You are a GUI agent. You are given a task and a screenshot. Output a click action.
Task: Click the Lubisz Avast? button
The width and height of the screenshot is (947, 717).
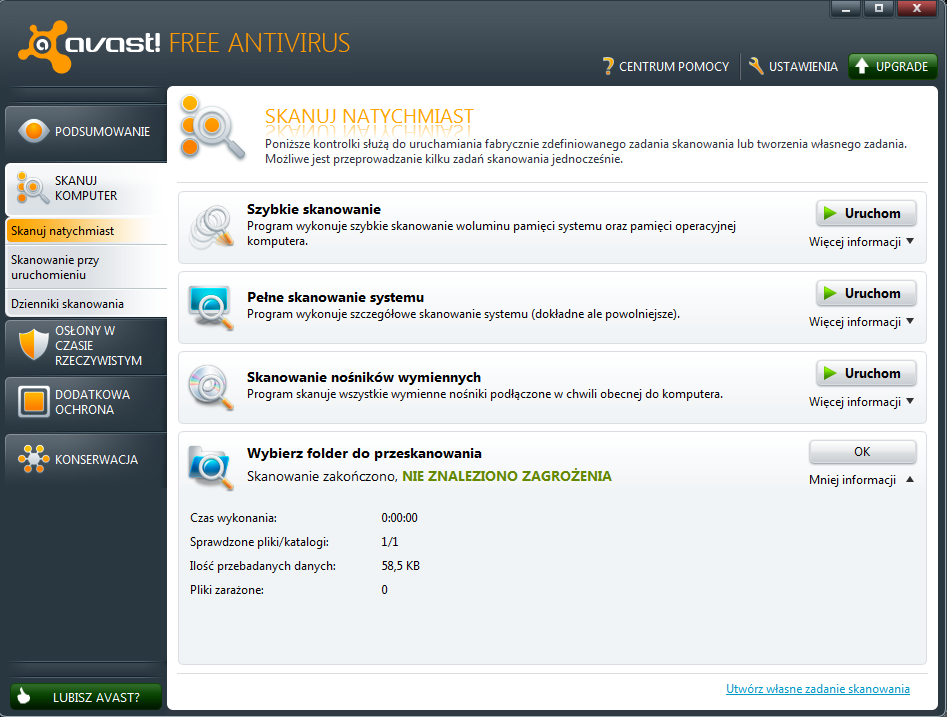pyautogui.click(x=86, y=697)
